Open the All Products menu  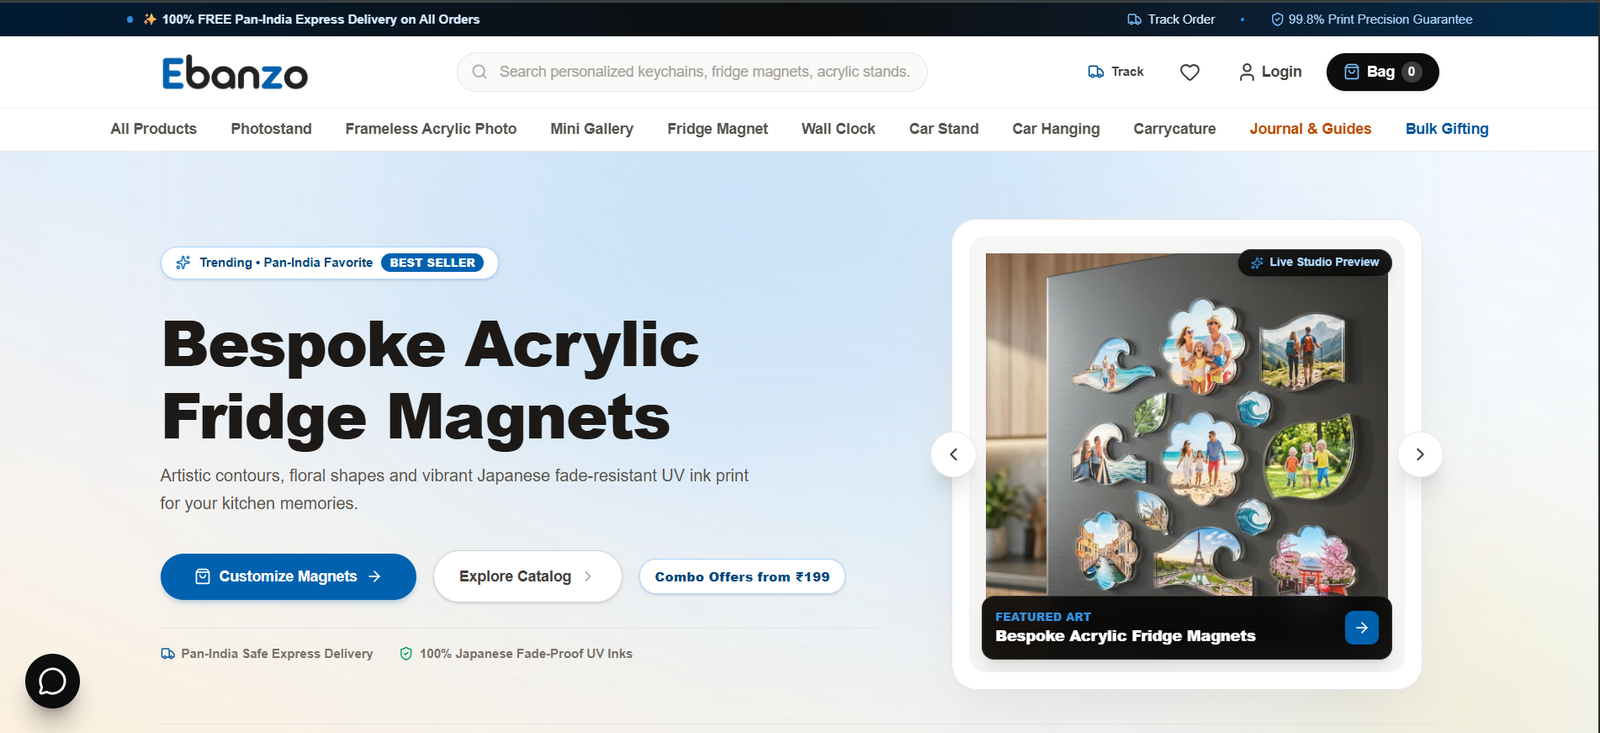click(154, 129)
